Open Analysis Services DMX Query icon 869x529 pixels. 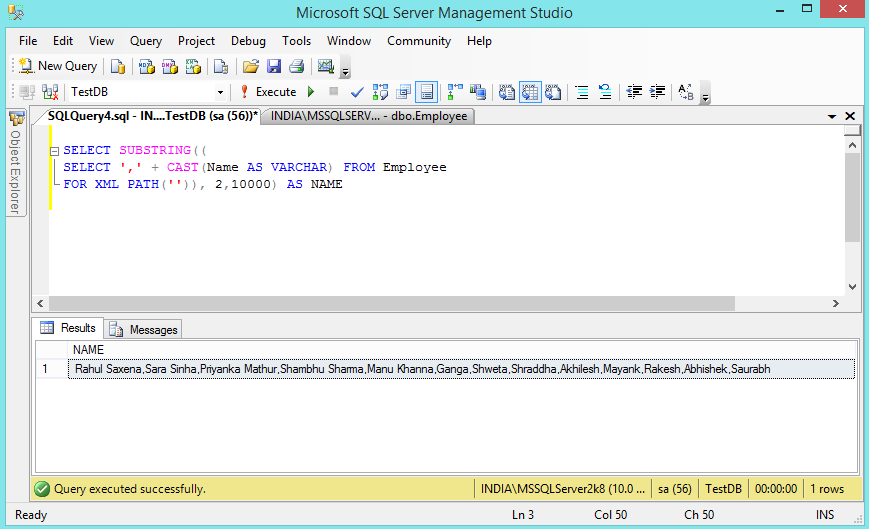coord(170,66)
